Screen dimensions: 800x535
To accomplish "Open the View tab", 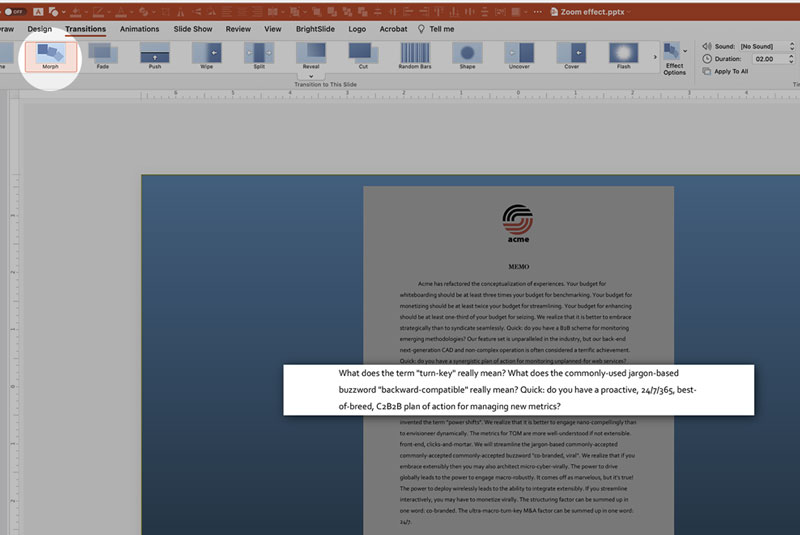I will coord(272,29).
